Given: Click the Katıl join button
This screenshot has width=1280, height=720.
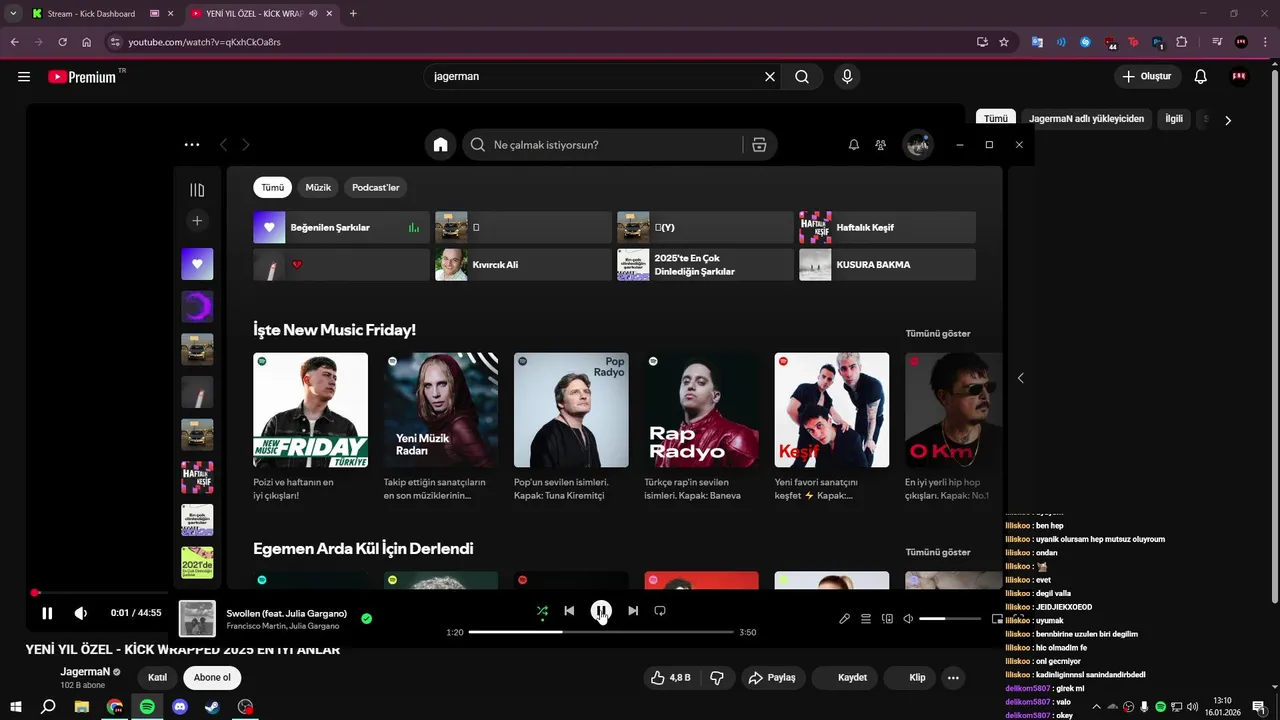Looking at the screenshot, I should (157, 677).
